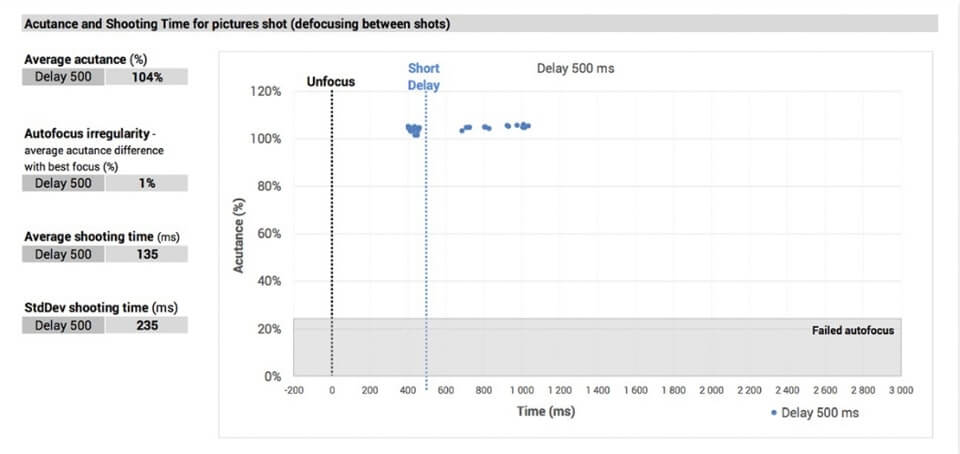Click the Time (ms) axis title

pos(546,411)
